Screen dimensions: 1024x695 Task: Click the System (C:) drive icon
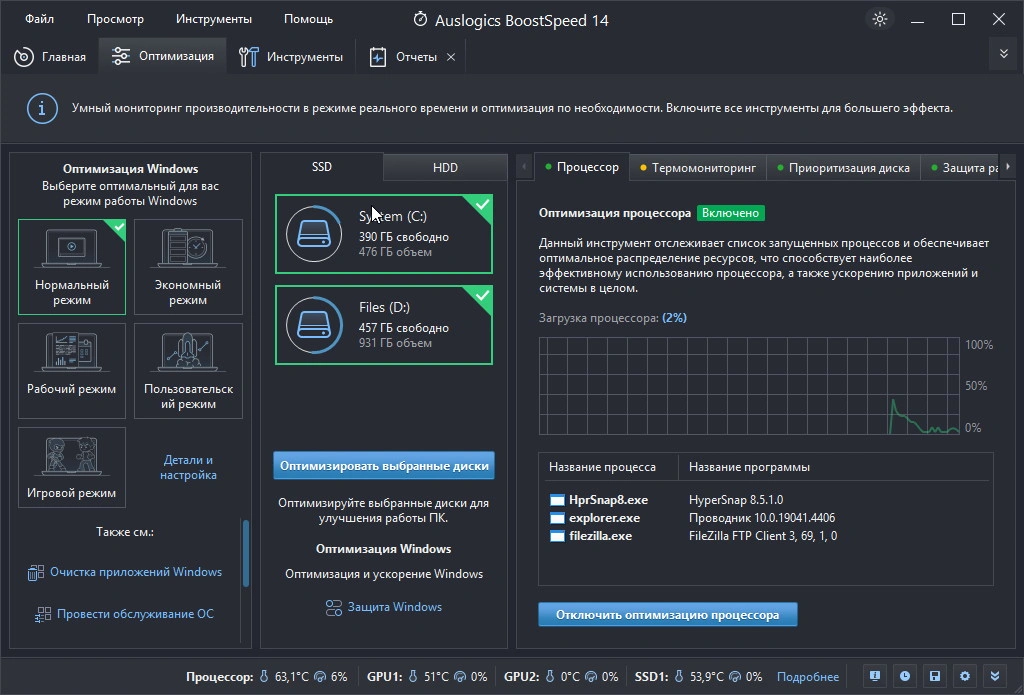pyautogui.click(x=314, y=234)
